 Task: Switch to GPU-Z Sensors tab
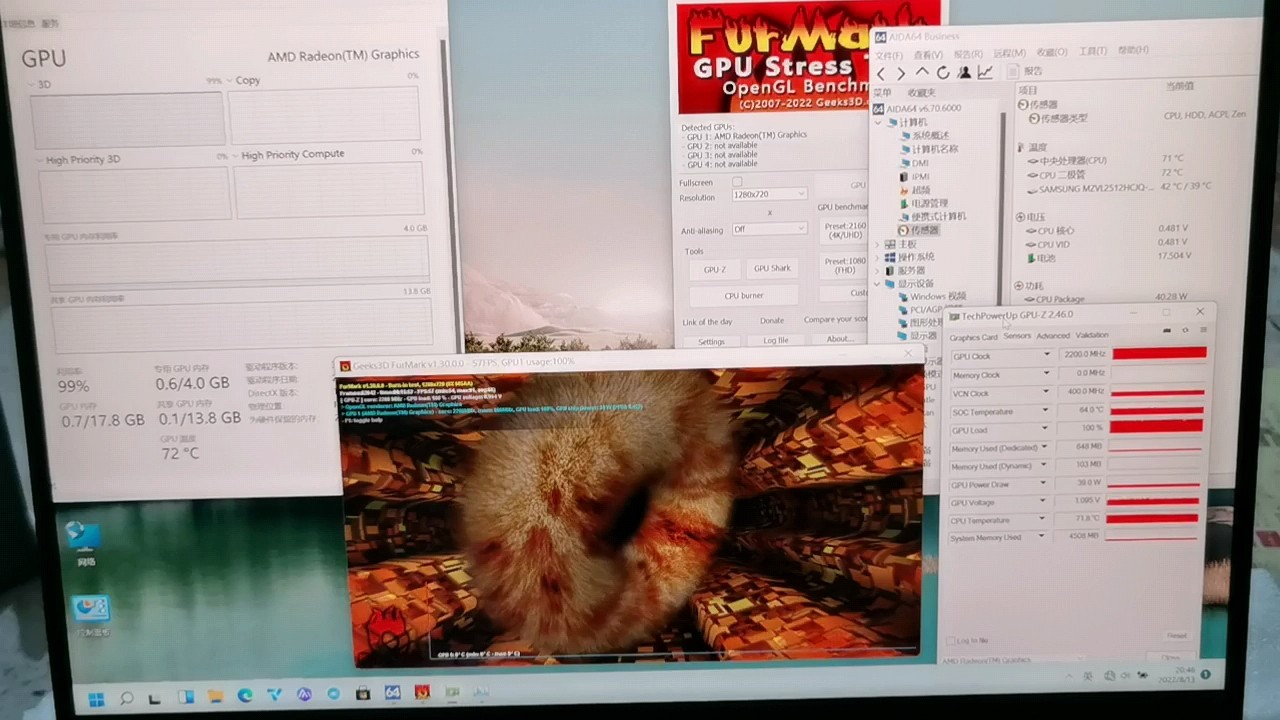[1017, 336]
